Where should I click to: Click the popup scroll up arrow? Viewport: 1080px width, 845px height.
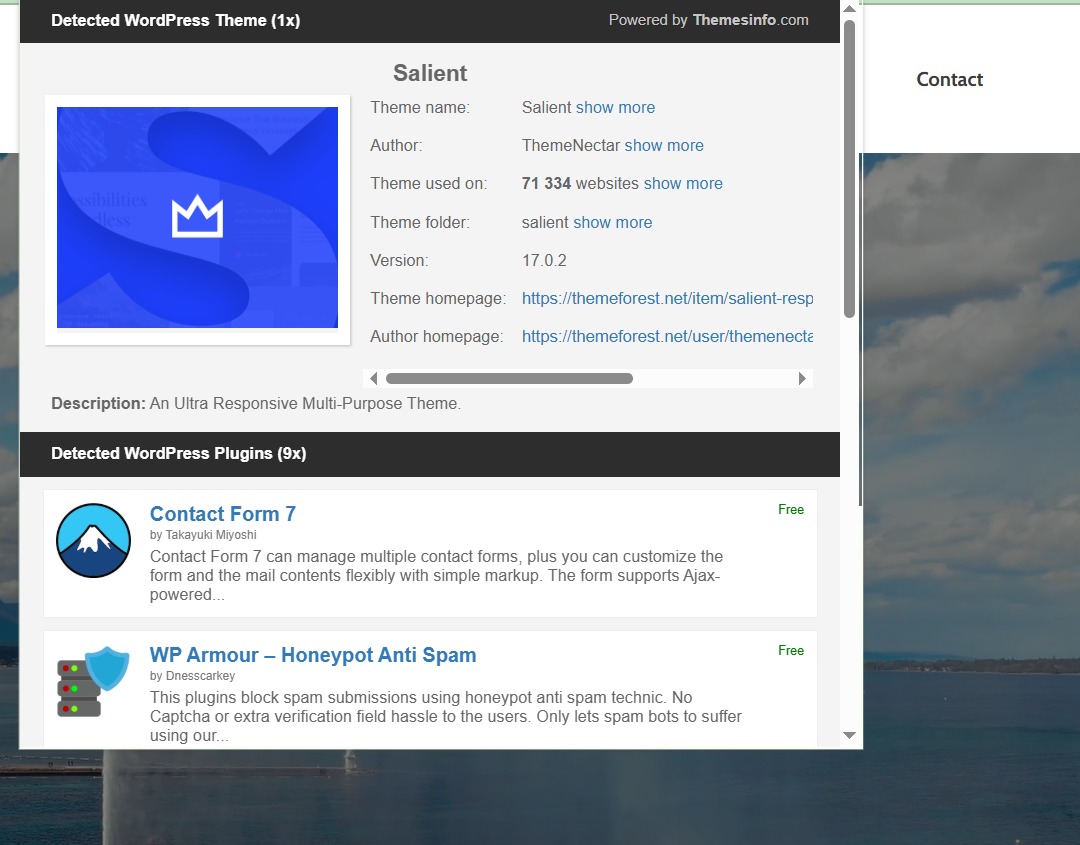pyautogui.click(x=849, y=9)
